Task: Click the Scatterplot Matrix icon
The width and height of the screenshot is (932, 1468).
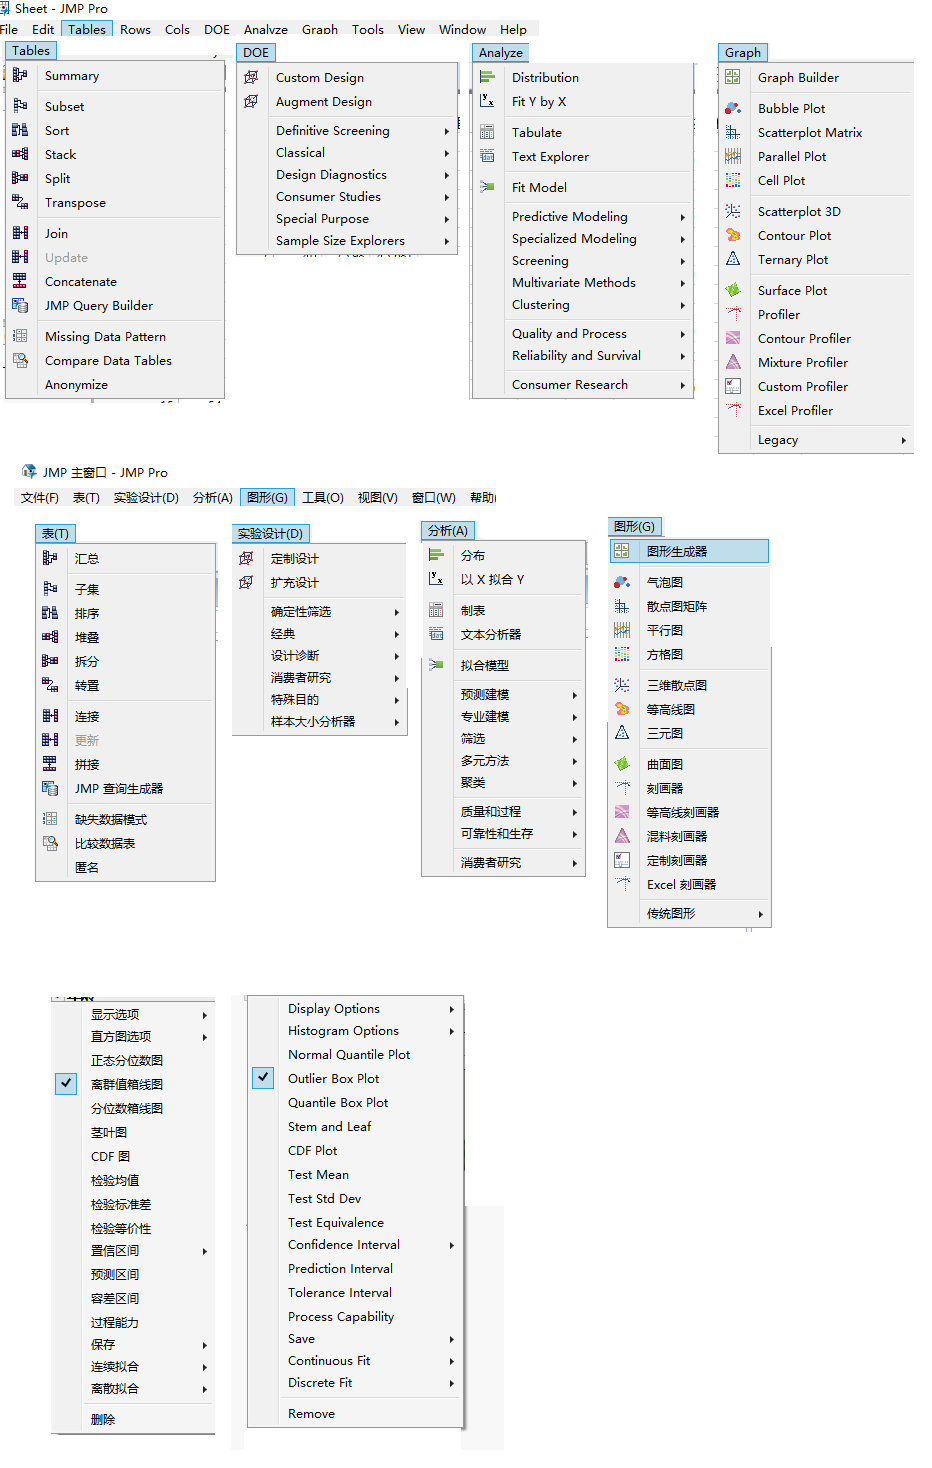Action: pyautogui.click(x=733, y=132)
